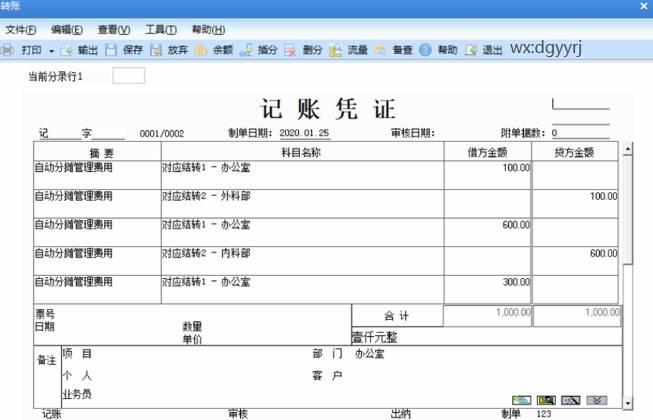
Task: Click the voucher date 2020.01.25 field
Action: coord(304,133)
